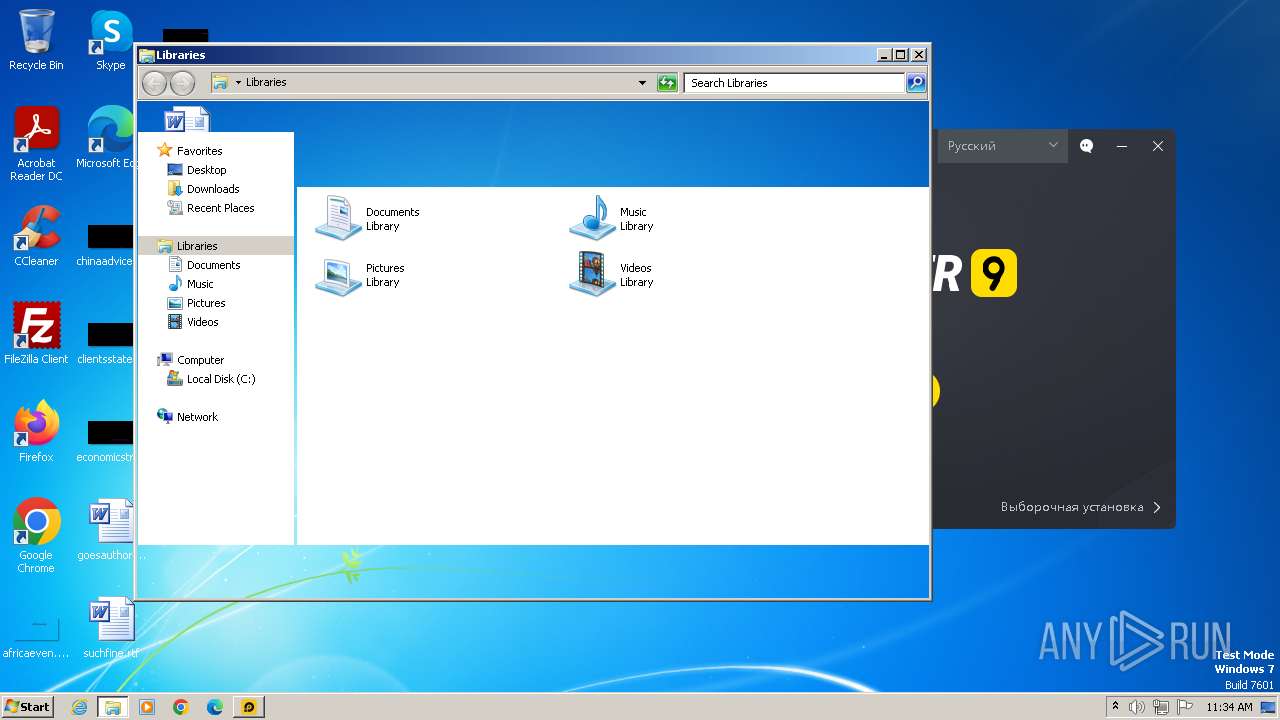The height and width of the screenshot is (720, 1280).
Task: Click the chat bubble icon in installer window
Action: coord(1087,146)
